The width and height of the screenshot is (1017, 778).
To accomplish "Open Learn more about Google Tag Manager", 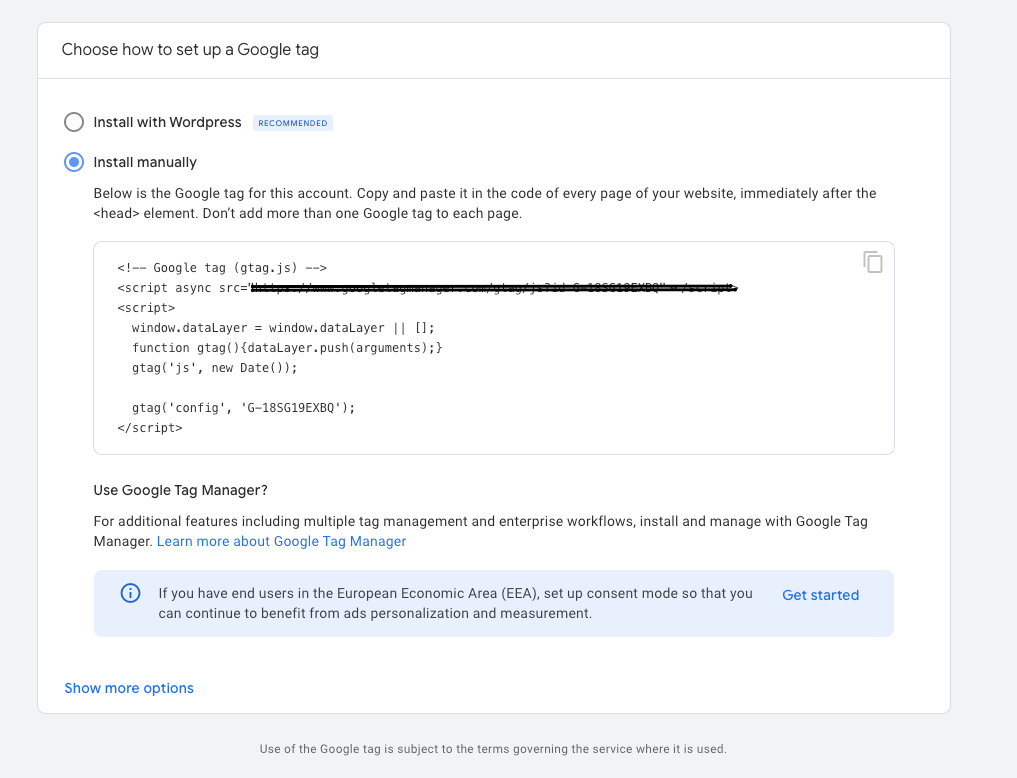I will tap(281, 541).
